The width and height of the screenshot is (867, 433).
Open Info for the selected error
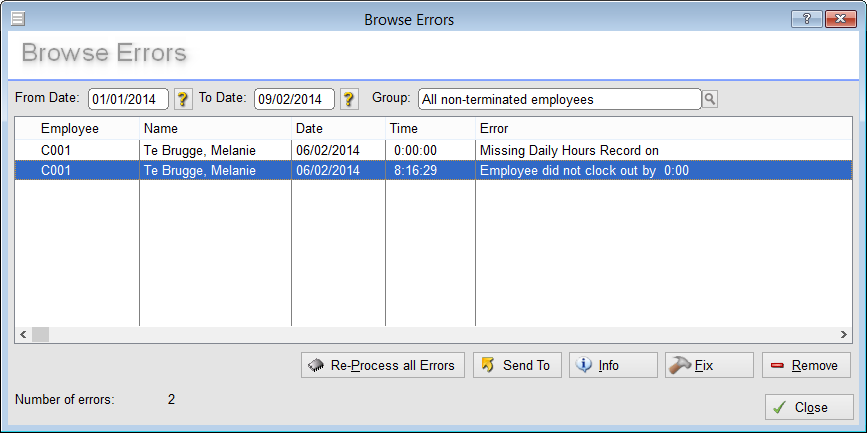pos(612,365)
